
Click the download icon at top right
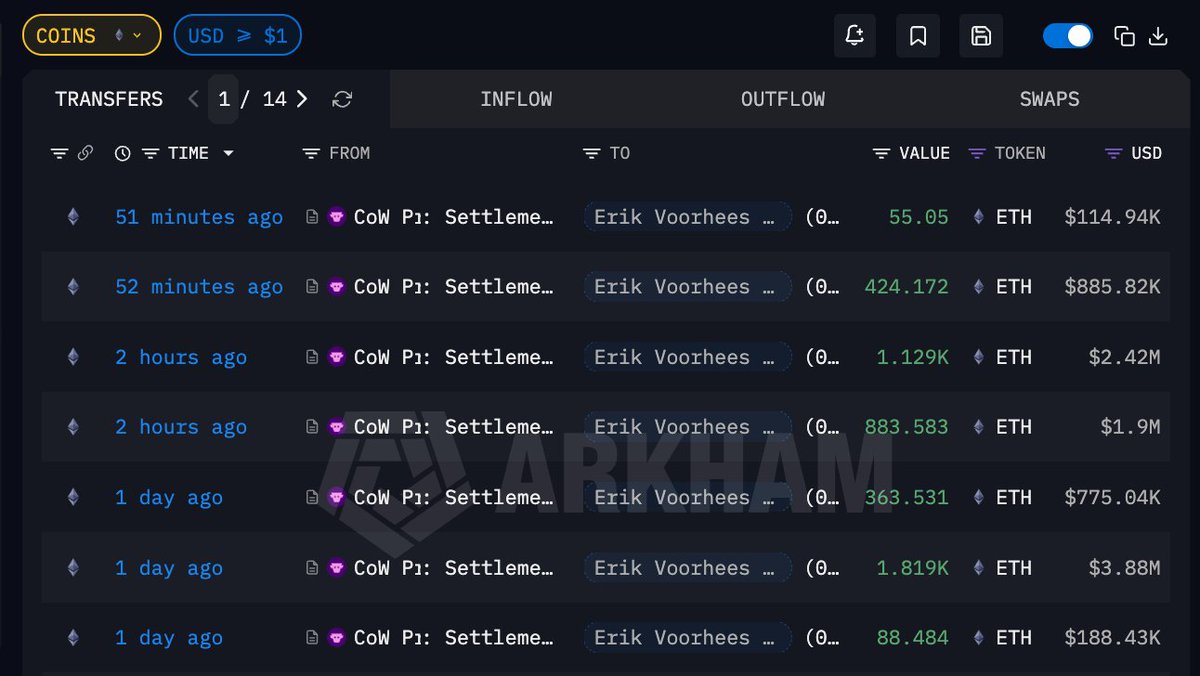tap(1159, 36)
